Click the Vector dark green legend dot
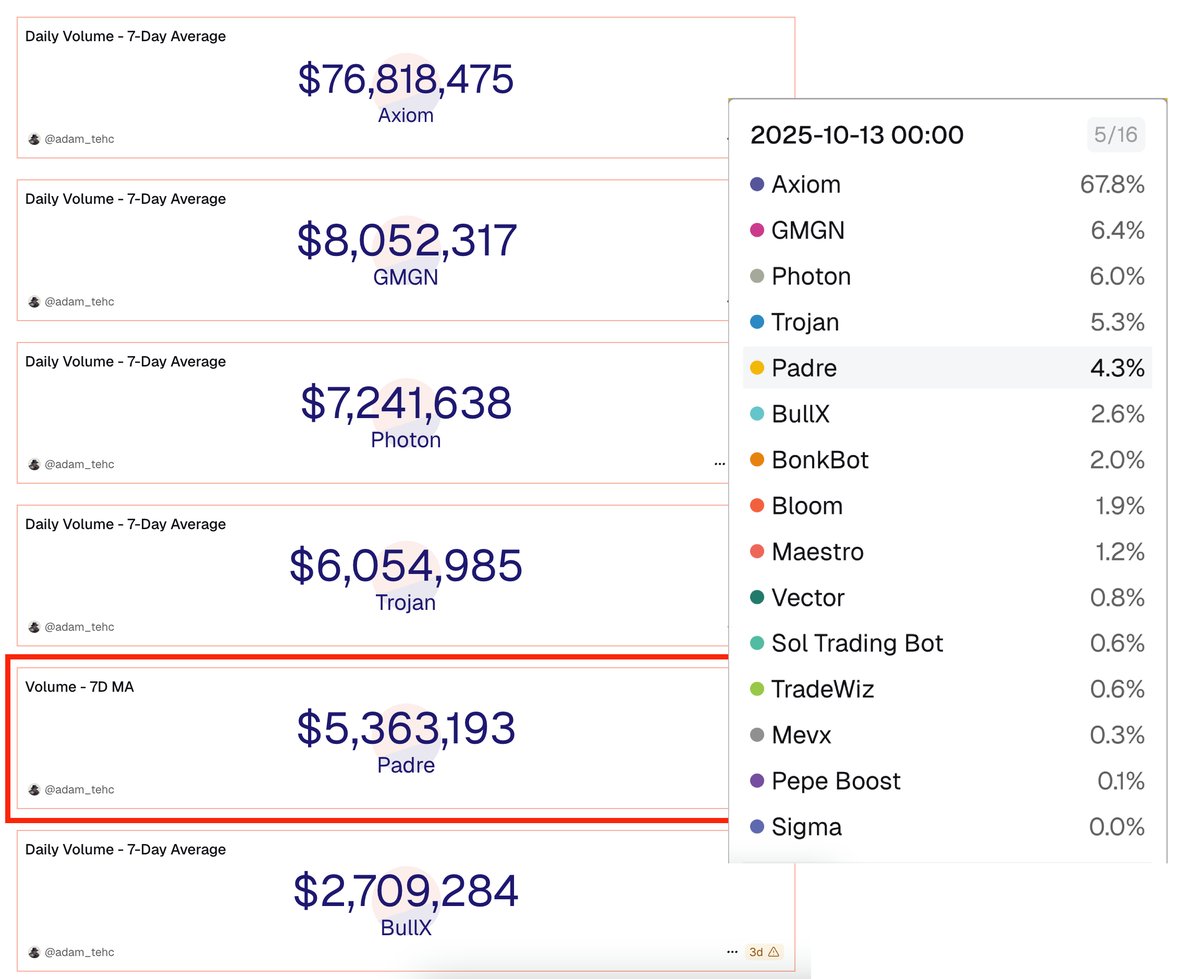This screenshot has height=979, width=1200. point(757,598)
